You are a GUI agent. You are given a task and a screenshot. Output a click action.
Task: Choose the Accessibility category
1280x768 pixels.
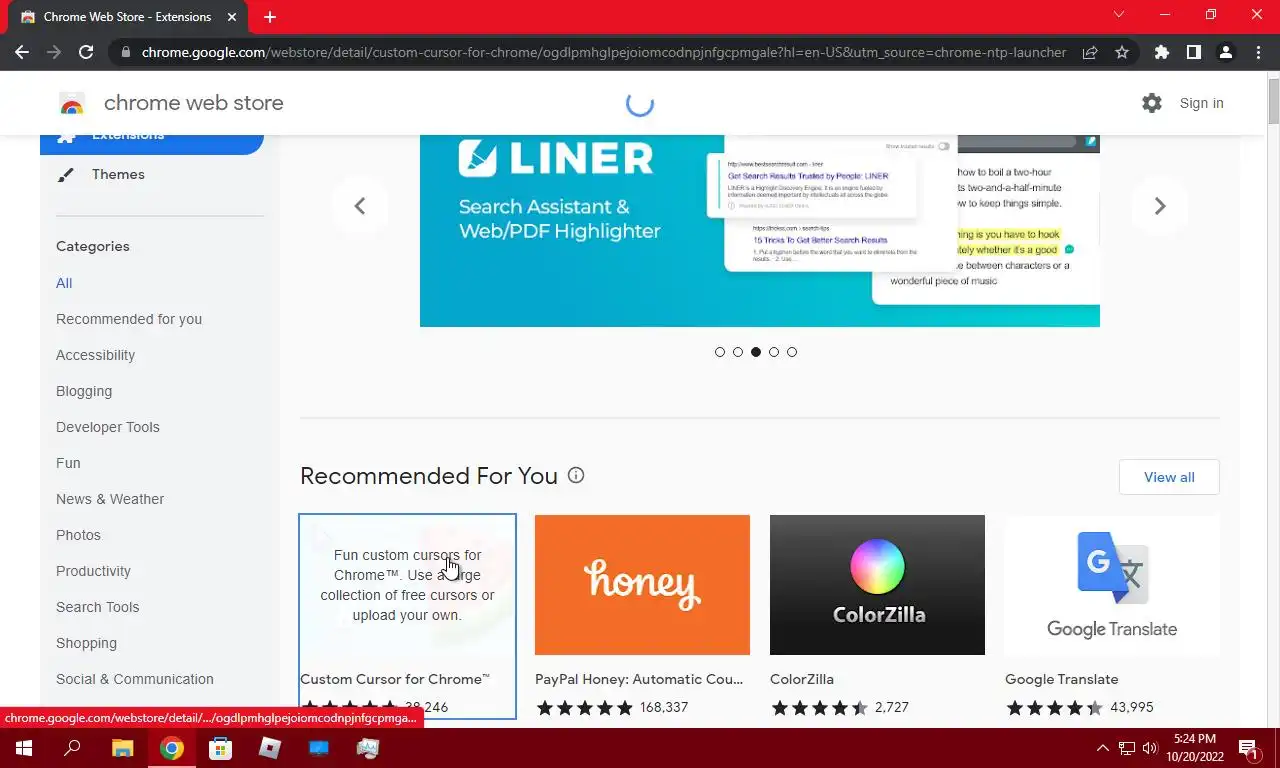(95, 355)
